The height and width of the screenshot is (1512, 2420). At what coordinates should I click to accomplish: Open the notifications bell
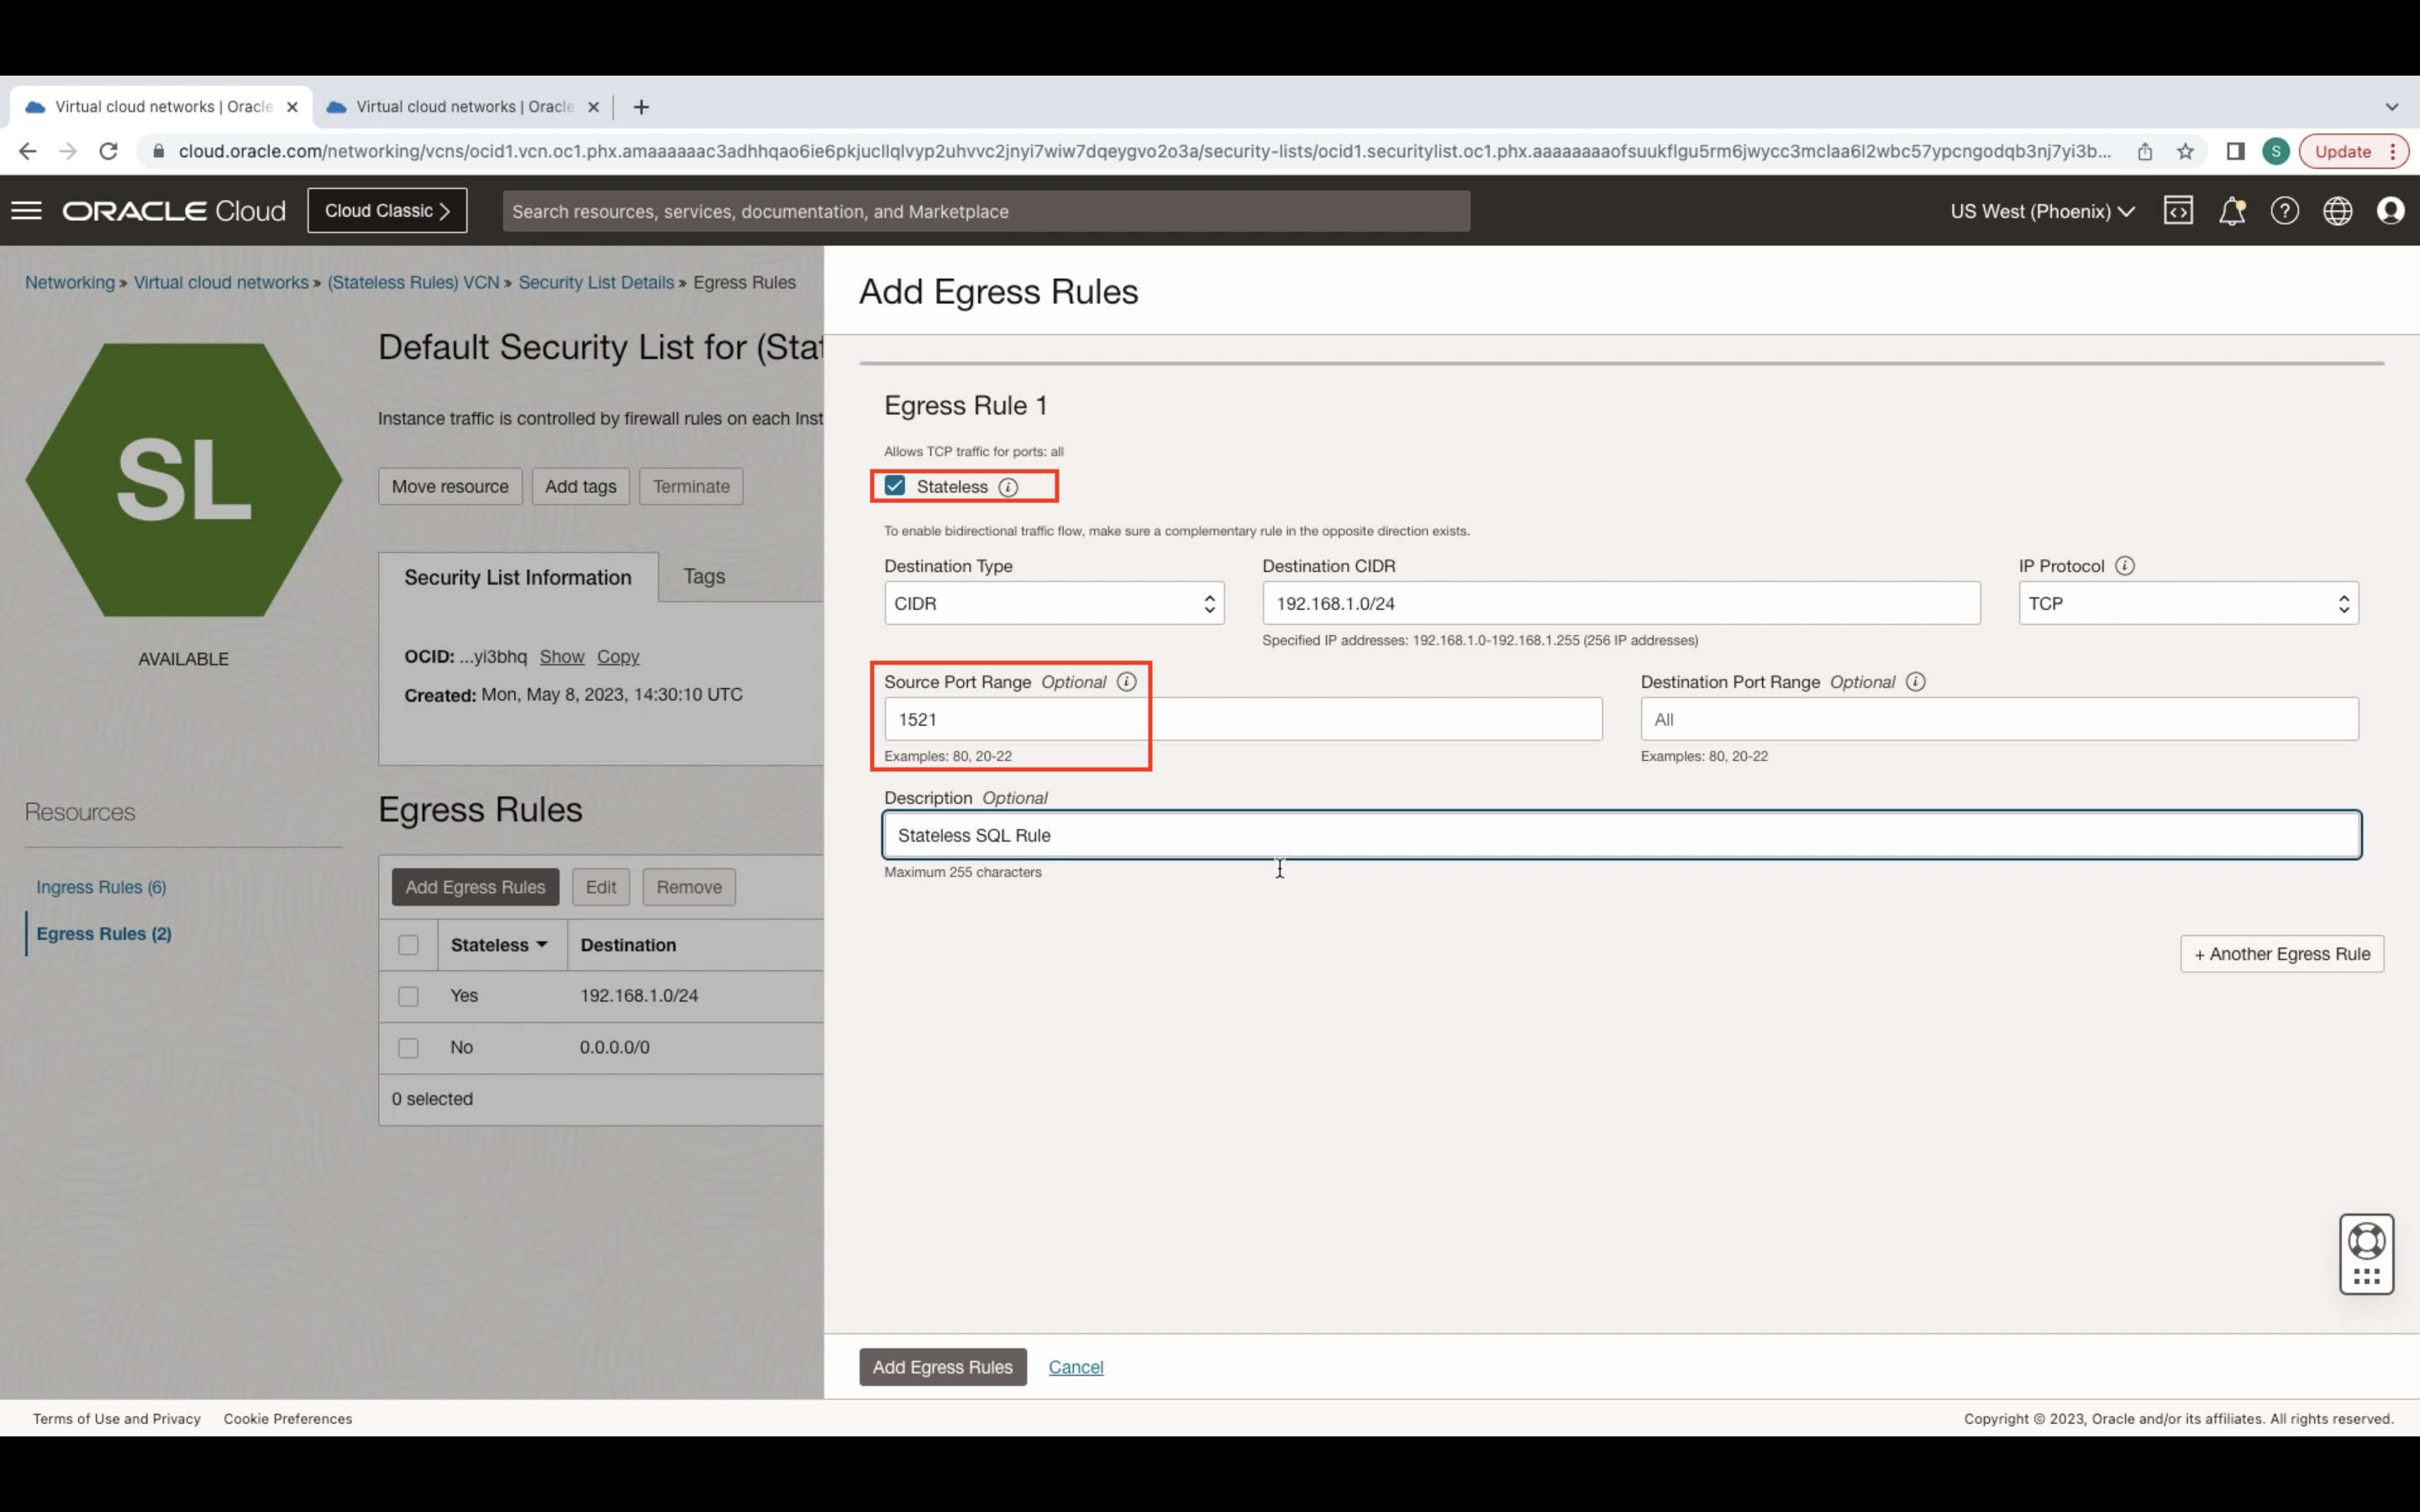[x=2232, y=210]
